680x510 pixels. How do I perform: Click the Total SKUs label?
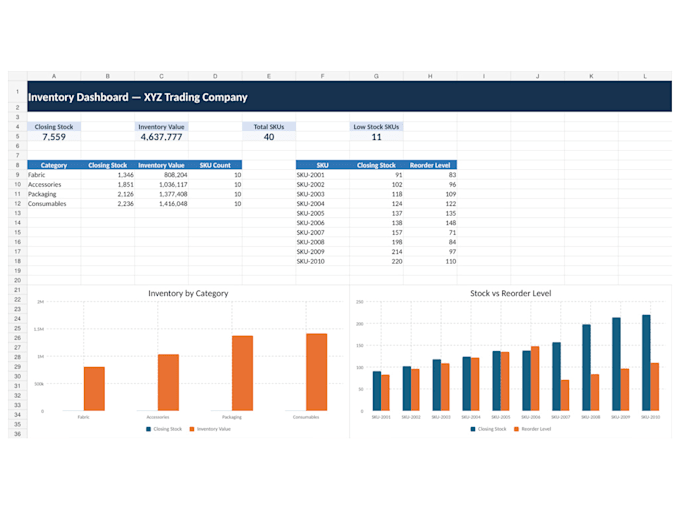pyautogui.click(x=269, y=127)
